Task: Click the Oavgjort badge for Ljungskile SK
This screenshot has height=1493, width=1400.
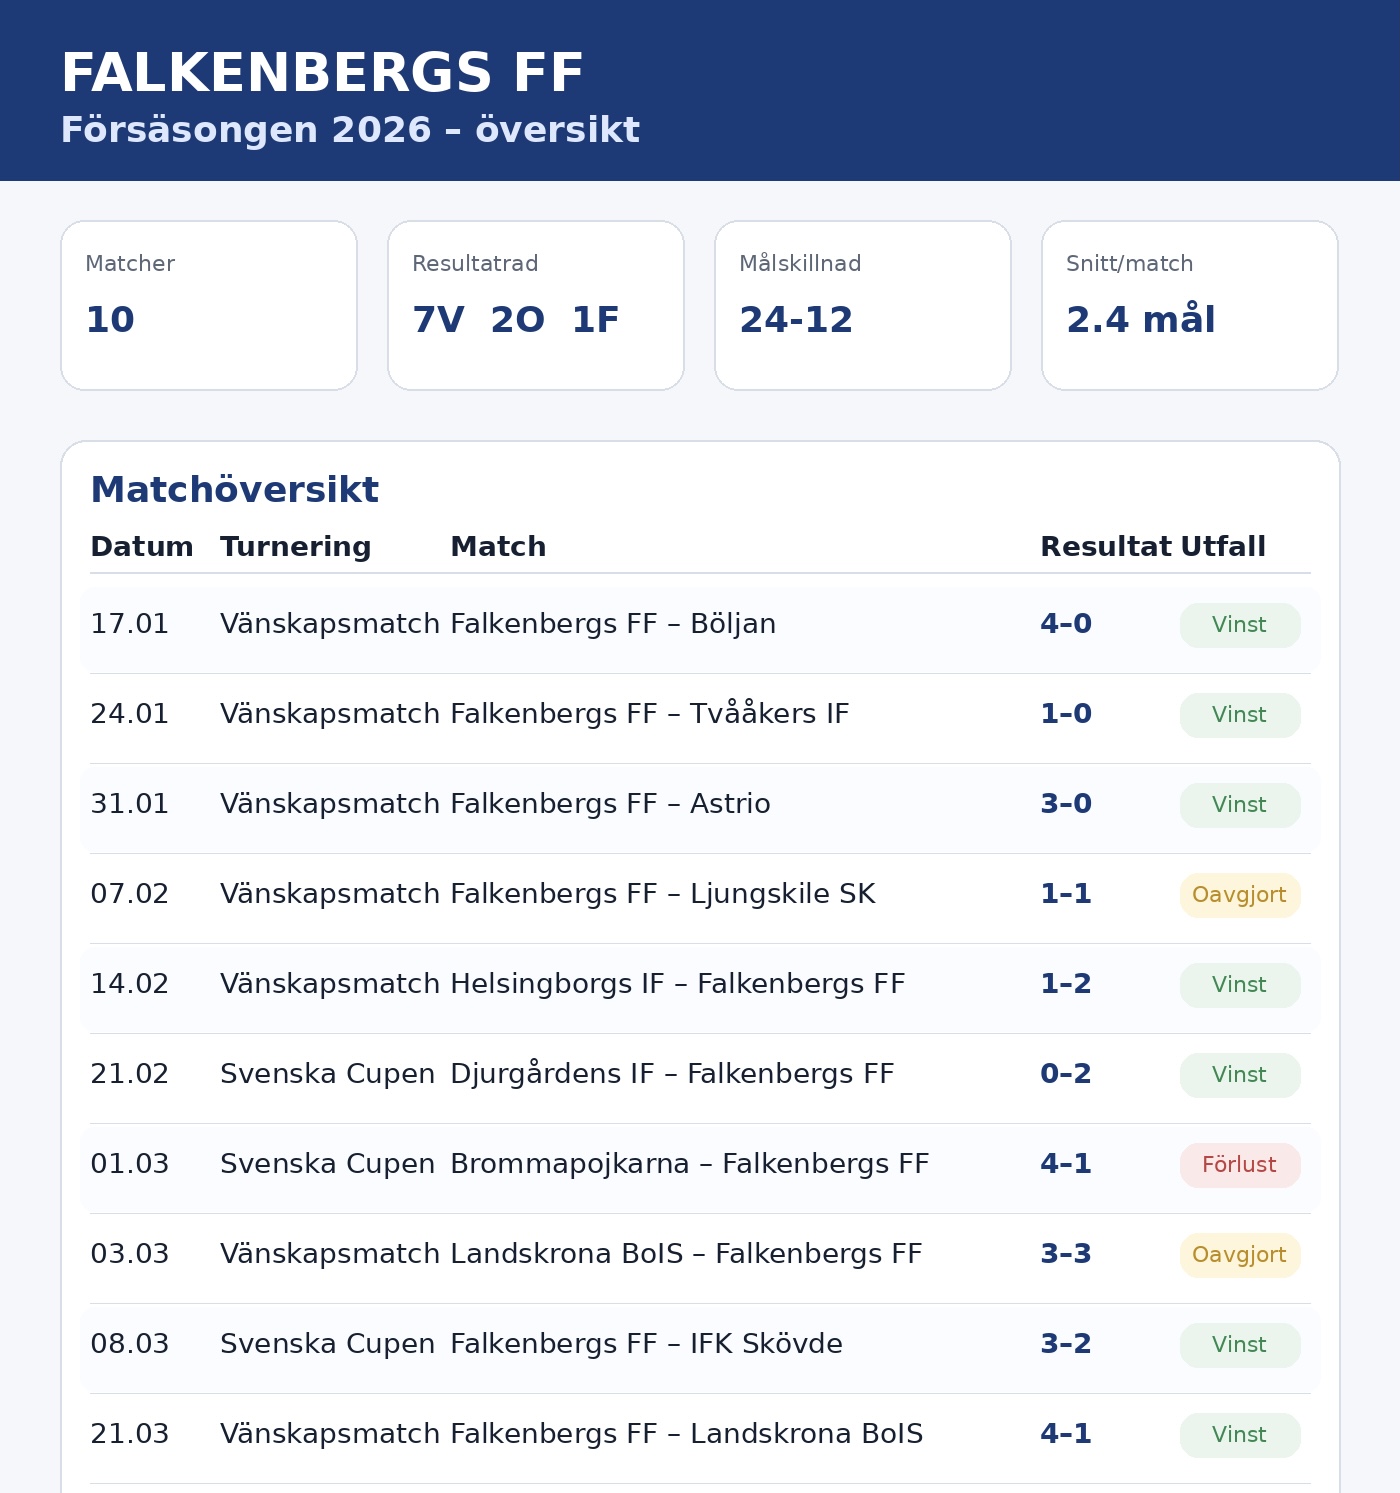Action: [1240, 895]
